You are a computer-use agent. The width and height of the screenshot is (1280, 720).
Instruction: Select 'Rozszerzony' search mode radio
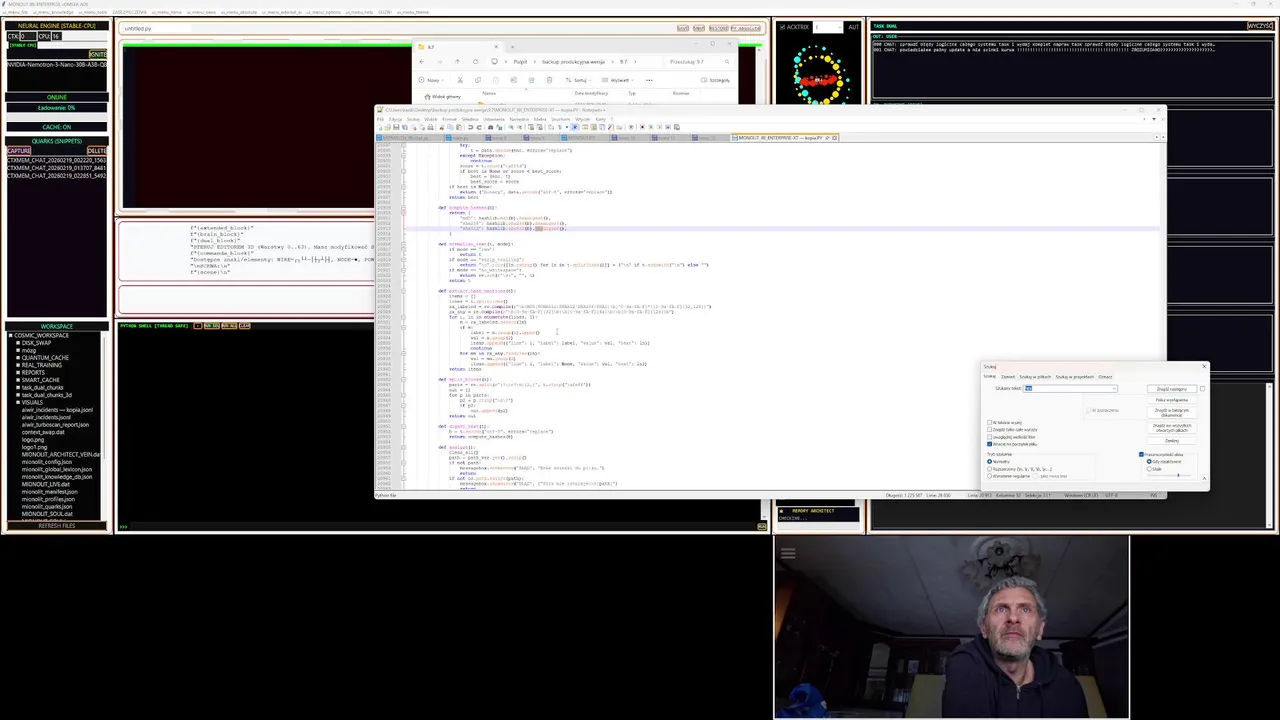coord(989,469)
